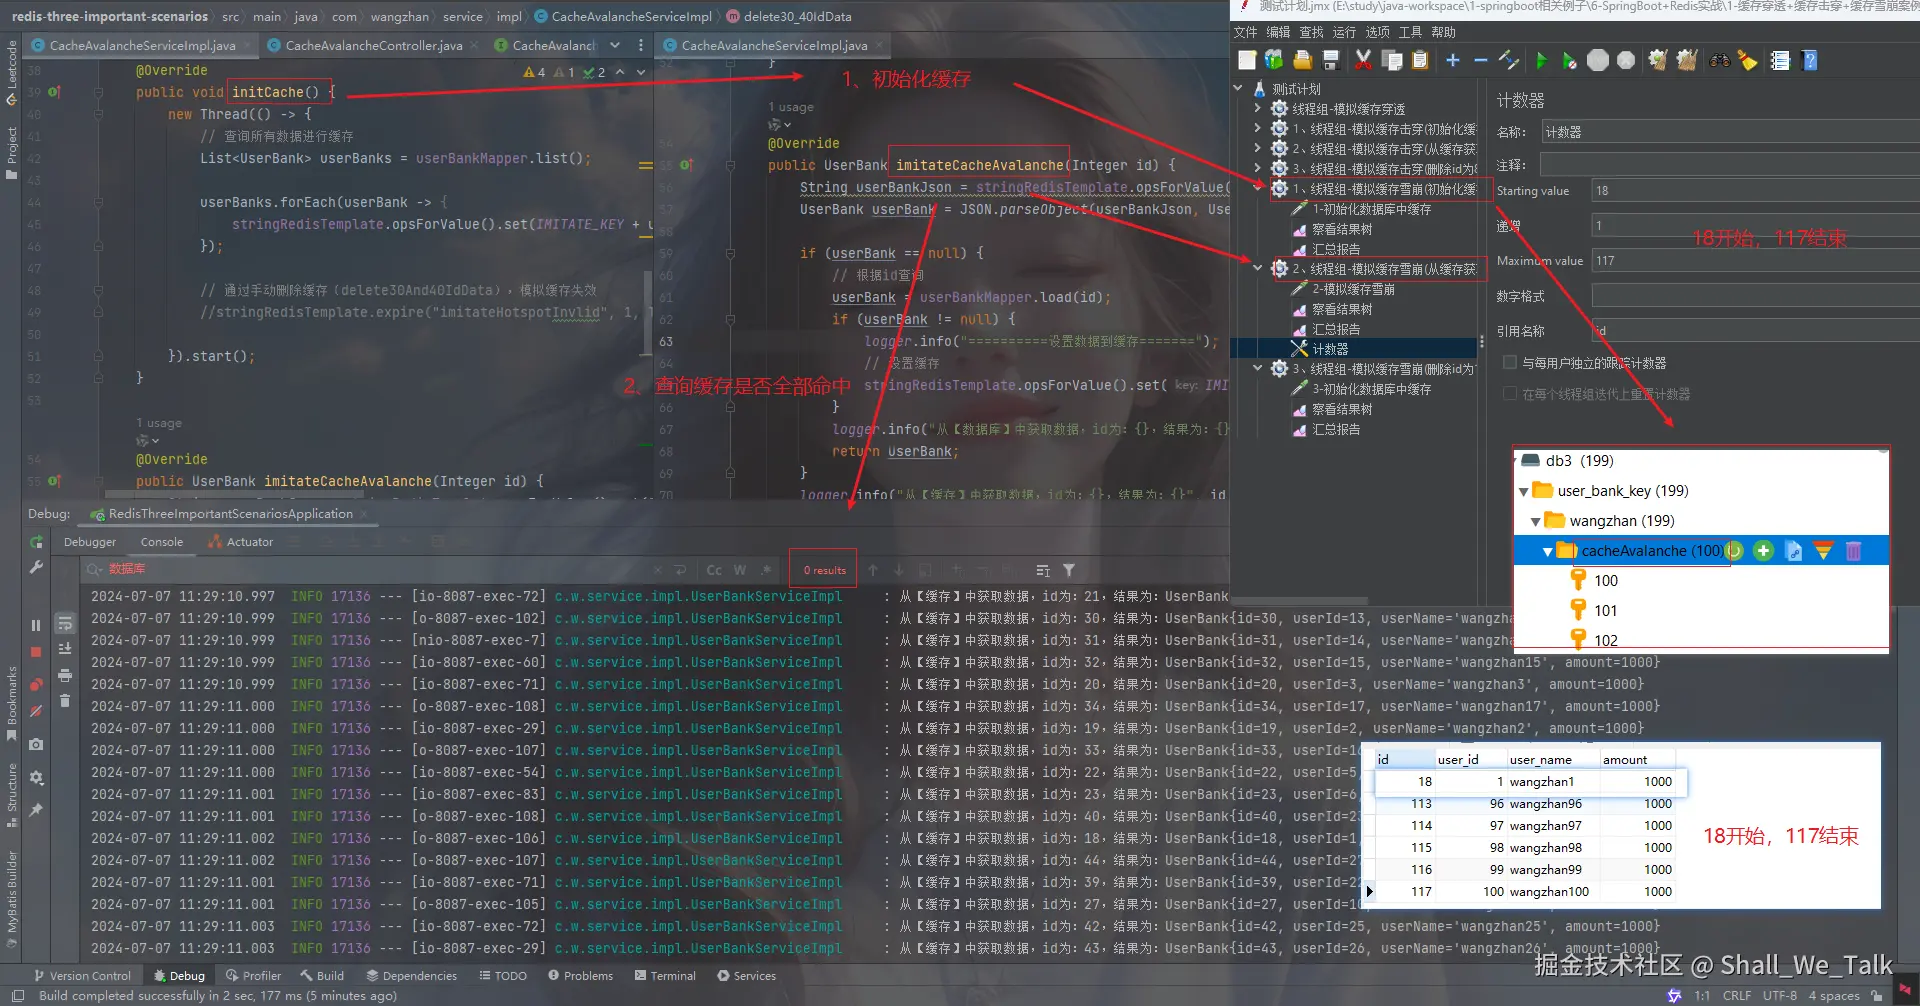Click the console Soft-Wrap icon
This screenshot has height=1006, width=1920.
click(65, 623)
